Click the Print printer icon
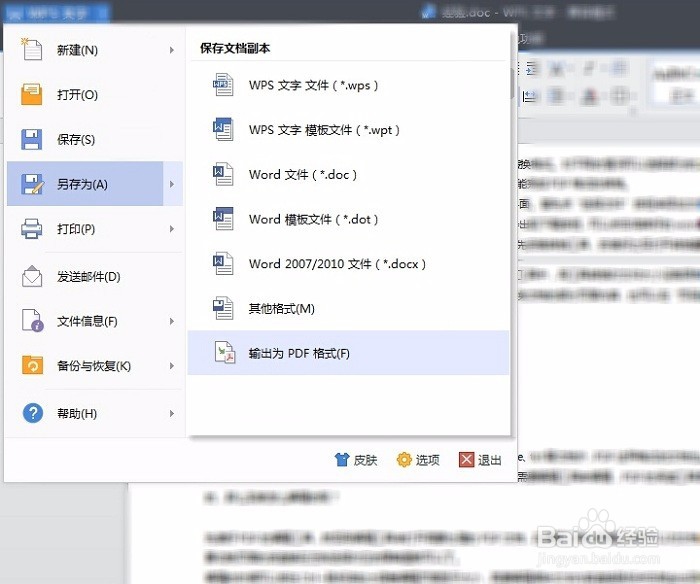700x584 pixels. (32, 229)
